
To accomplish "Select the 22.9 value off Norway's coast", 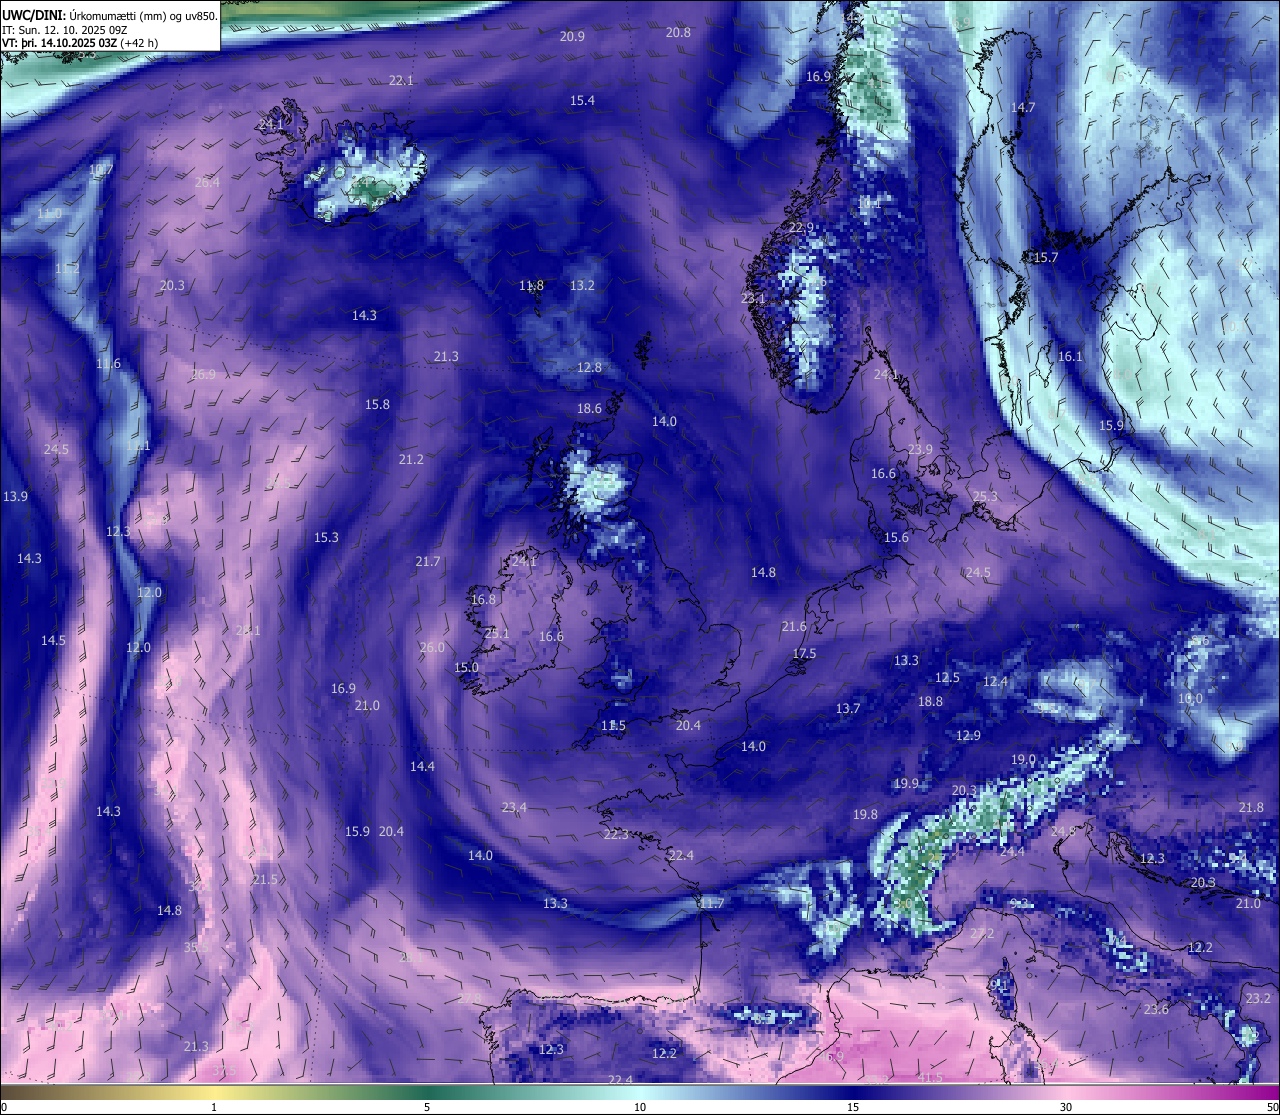I will (801, 227).
